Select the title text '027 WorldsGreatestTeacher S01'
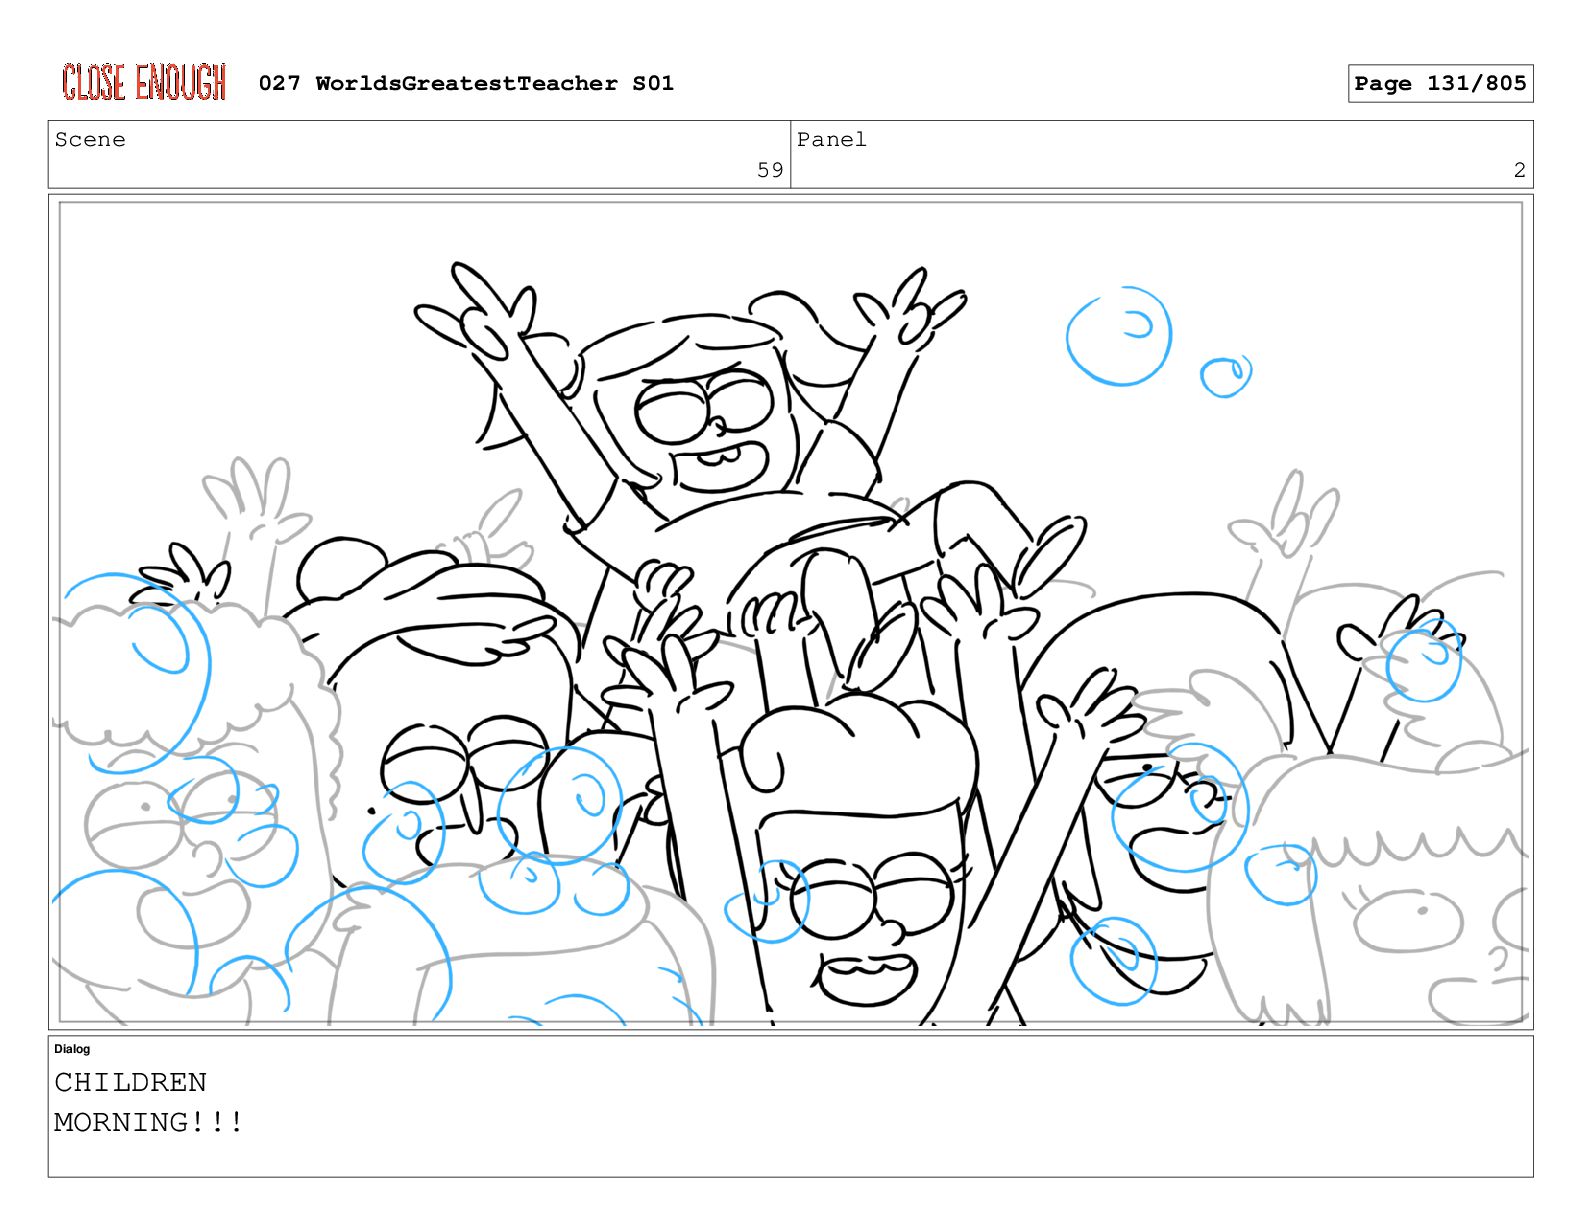The image size is (1582, 1225). tap(466, 83)
